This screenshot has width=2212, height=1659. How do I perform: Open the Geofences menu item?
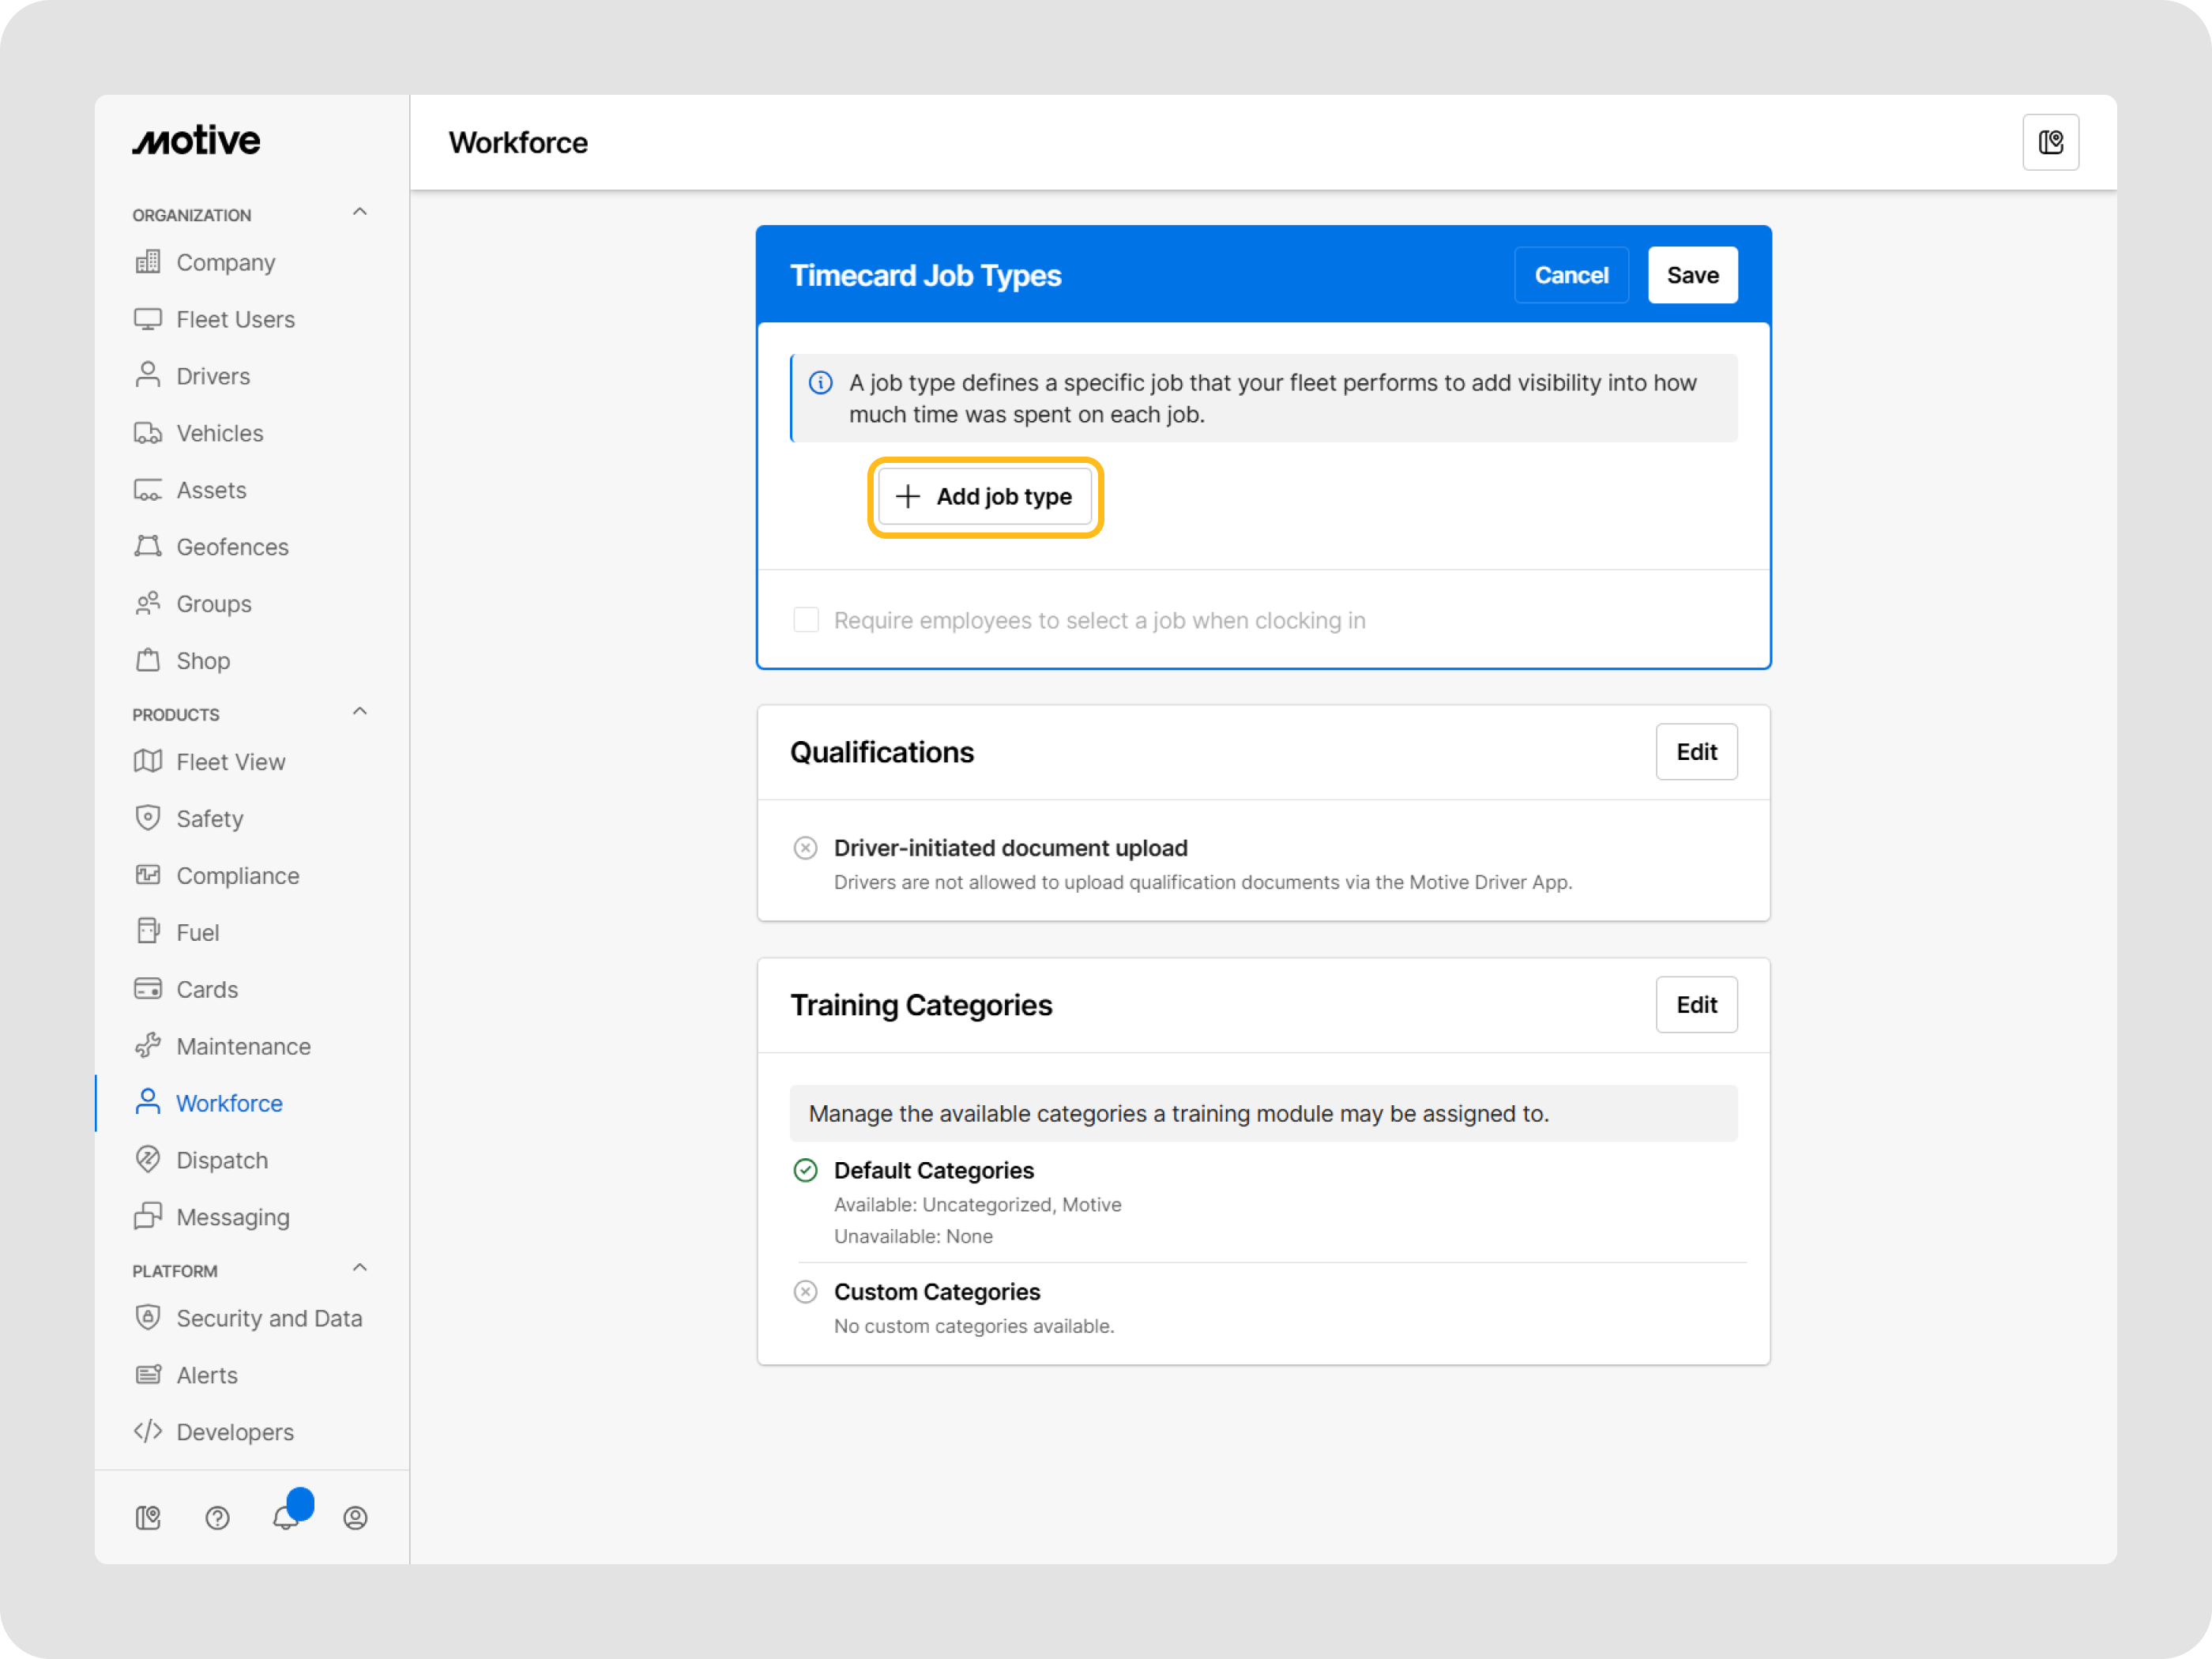(x=232, y=547)
